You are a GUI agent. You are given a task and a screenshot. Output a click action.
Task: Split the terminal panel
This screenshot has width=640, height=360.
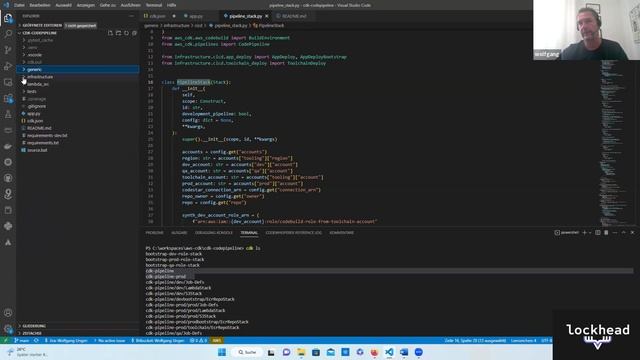click(598, 233)
